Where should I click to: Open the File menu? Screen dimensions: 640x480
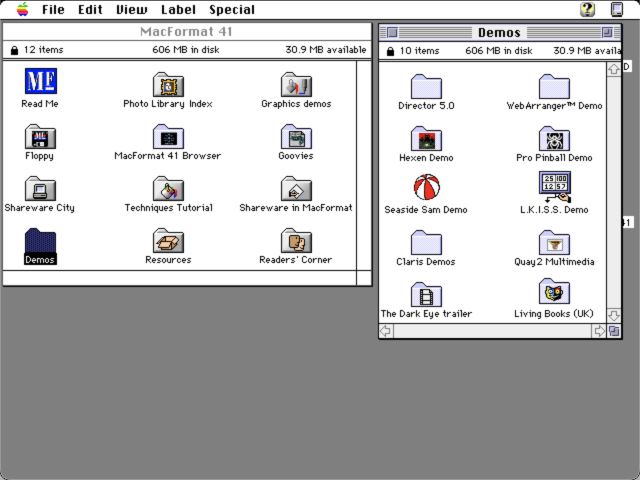pyautogui.click(x=53, y=9)
